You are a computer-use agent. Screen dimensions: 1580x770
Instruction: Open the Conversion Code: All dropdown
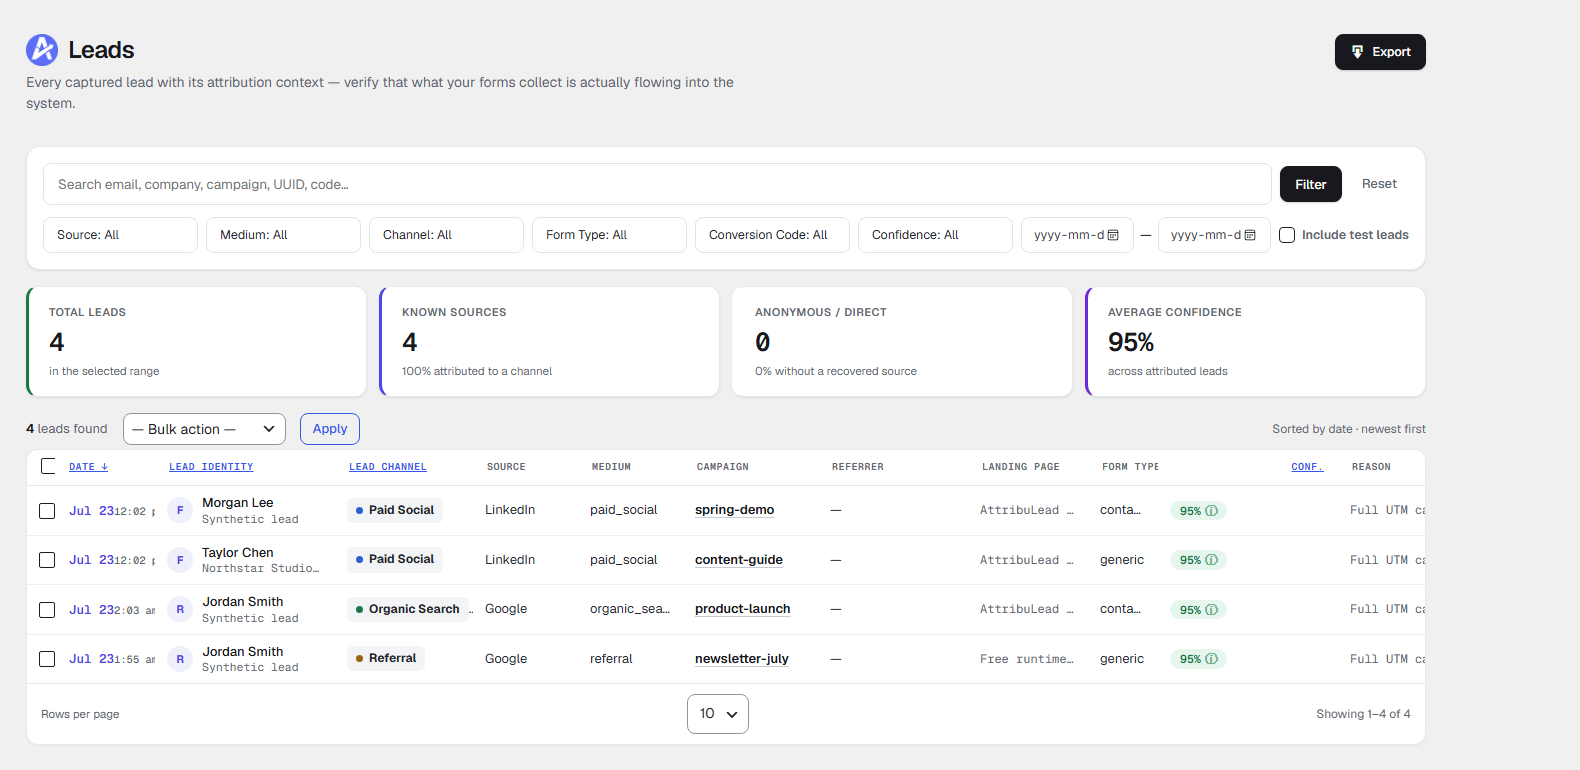772,235
